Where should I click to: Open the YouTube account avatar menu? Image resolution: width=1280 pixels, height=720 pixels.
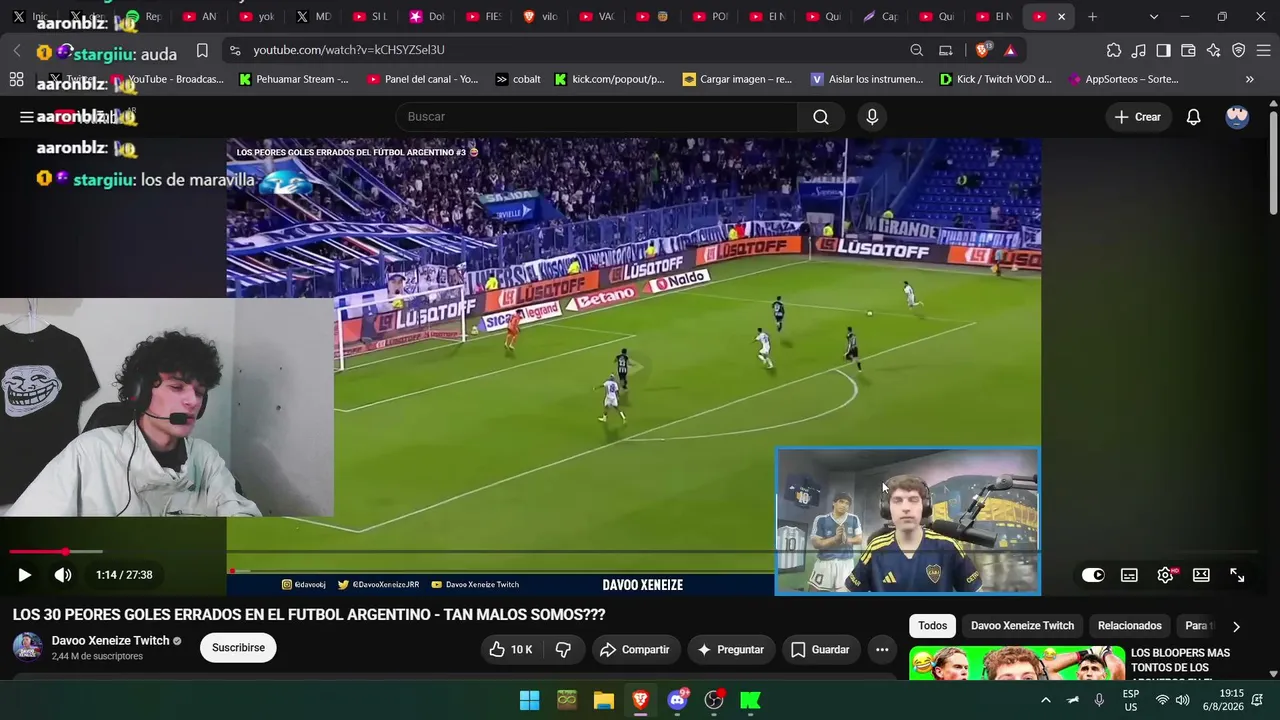1237,117
